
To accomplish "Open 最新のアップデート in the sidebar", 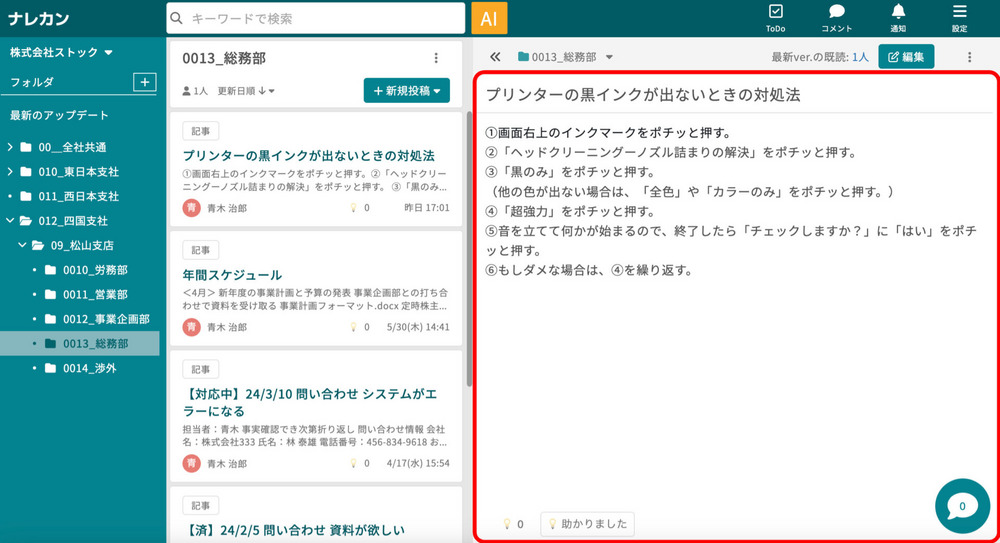I will 59,115.
